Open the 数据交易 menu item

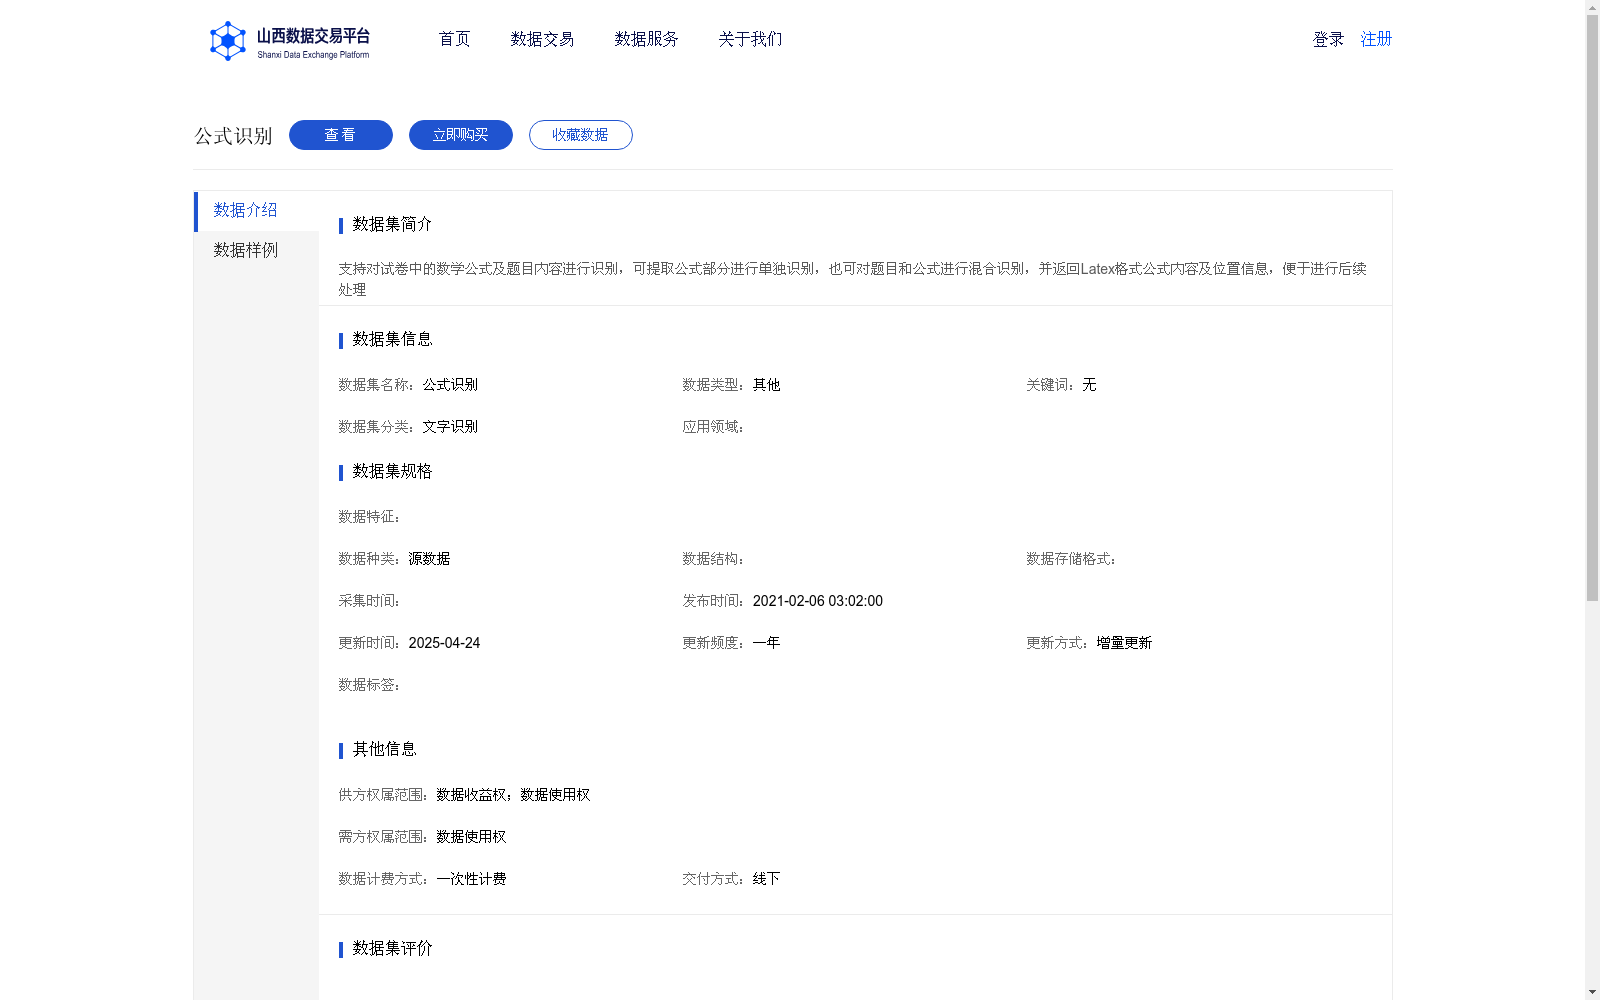point(542,39)
